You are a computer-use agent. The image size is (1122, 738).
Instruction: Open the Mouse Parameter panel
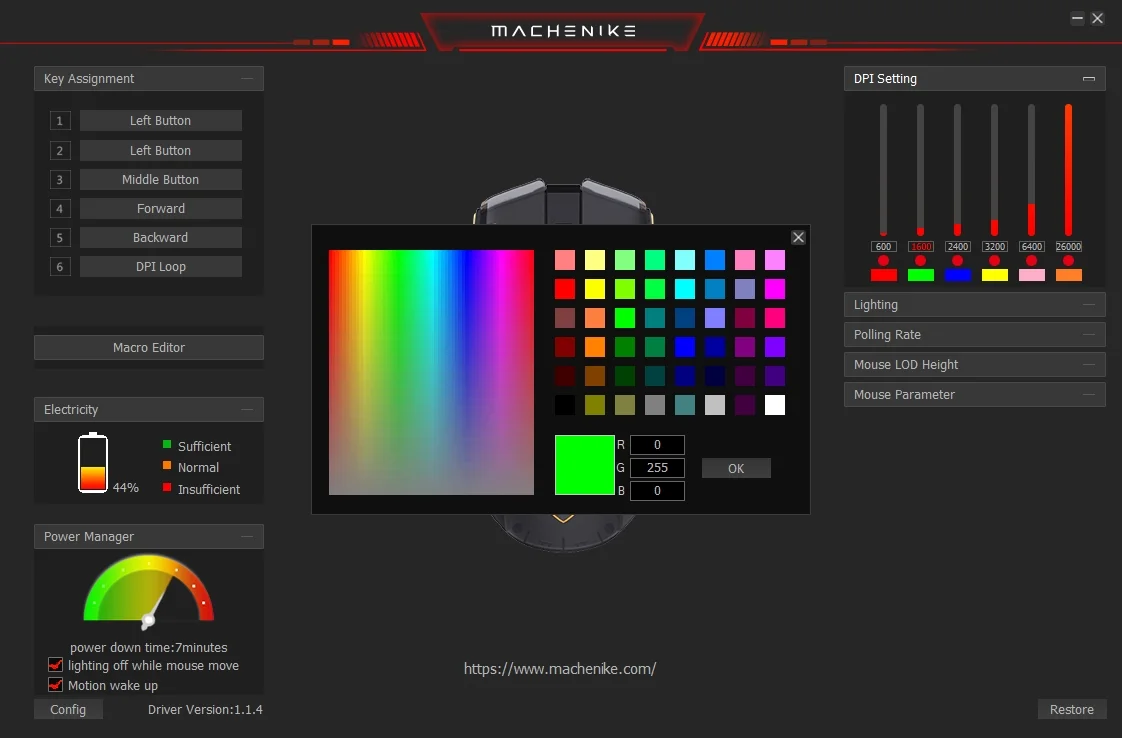coord(974,395)
